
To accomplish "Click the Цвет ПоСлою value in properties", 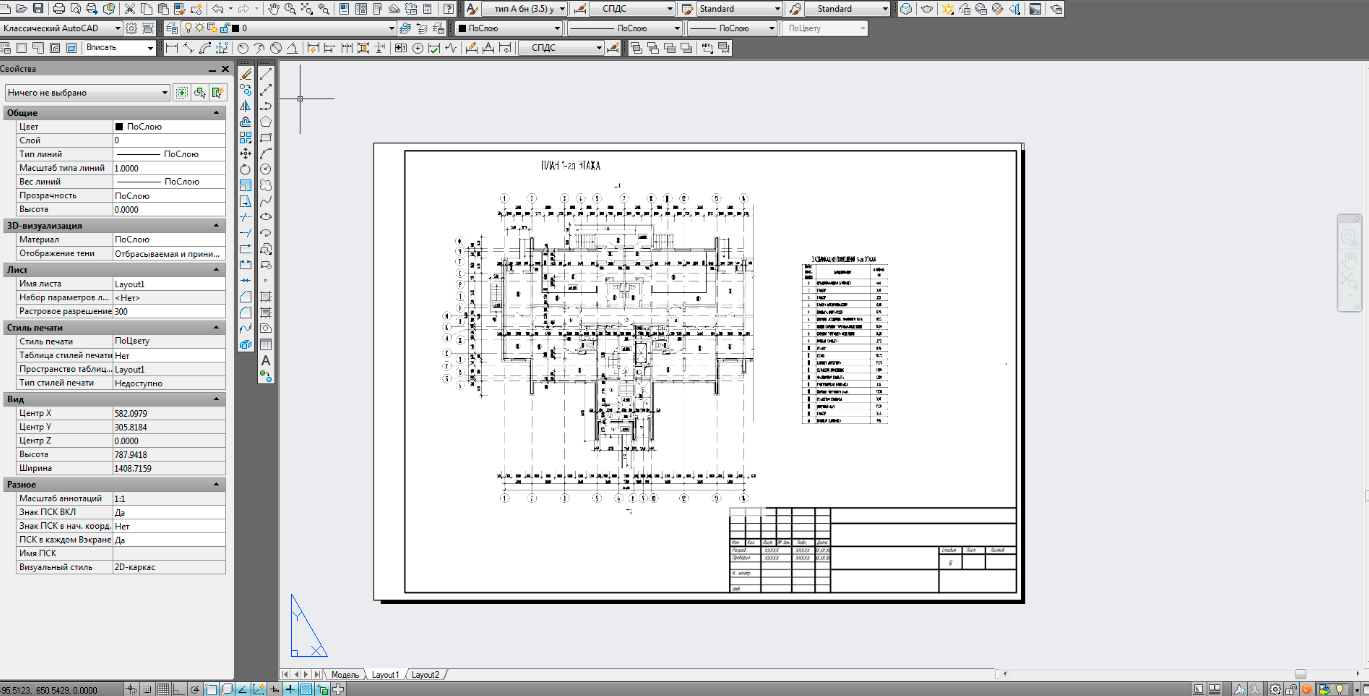I will point(168,127).
